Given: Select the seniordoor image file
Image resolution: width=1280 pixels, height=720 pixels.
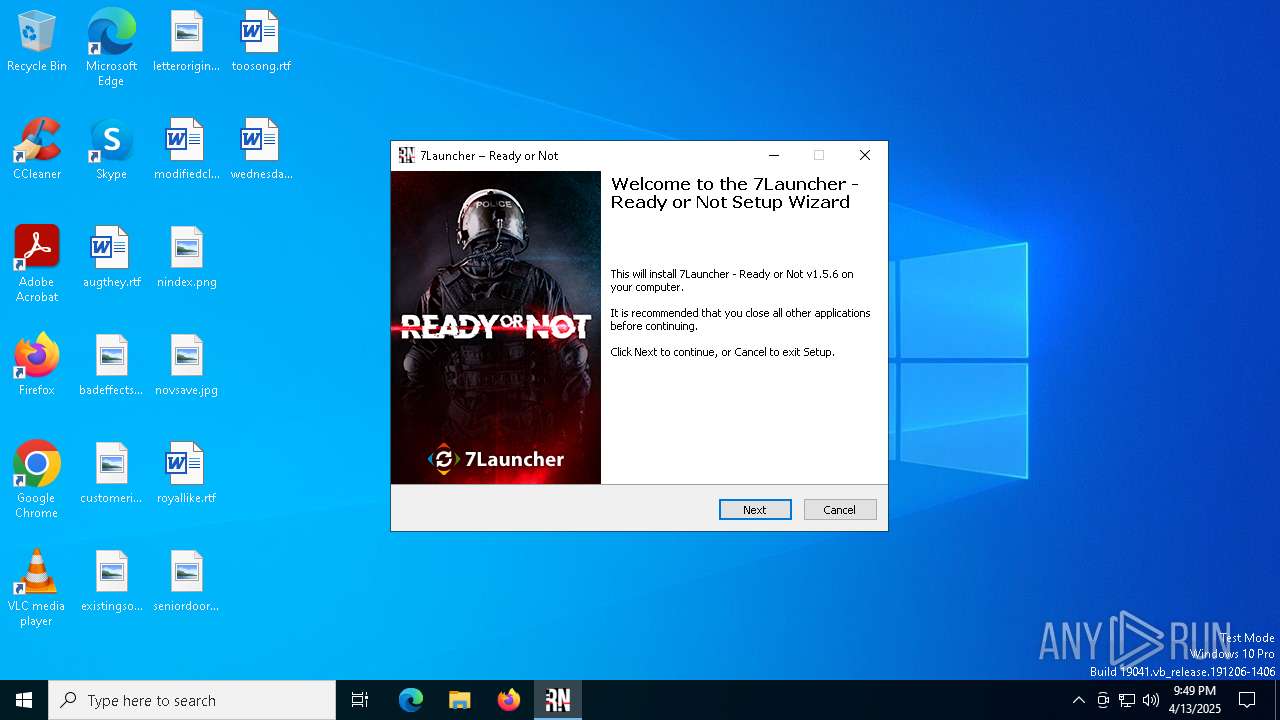Looking at the screenshot, I should click(x=186, y=582).
